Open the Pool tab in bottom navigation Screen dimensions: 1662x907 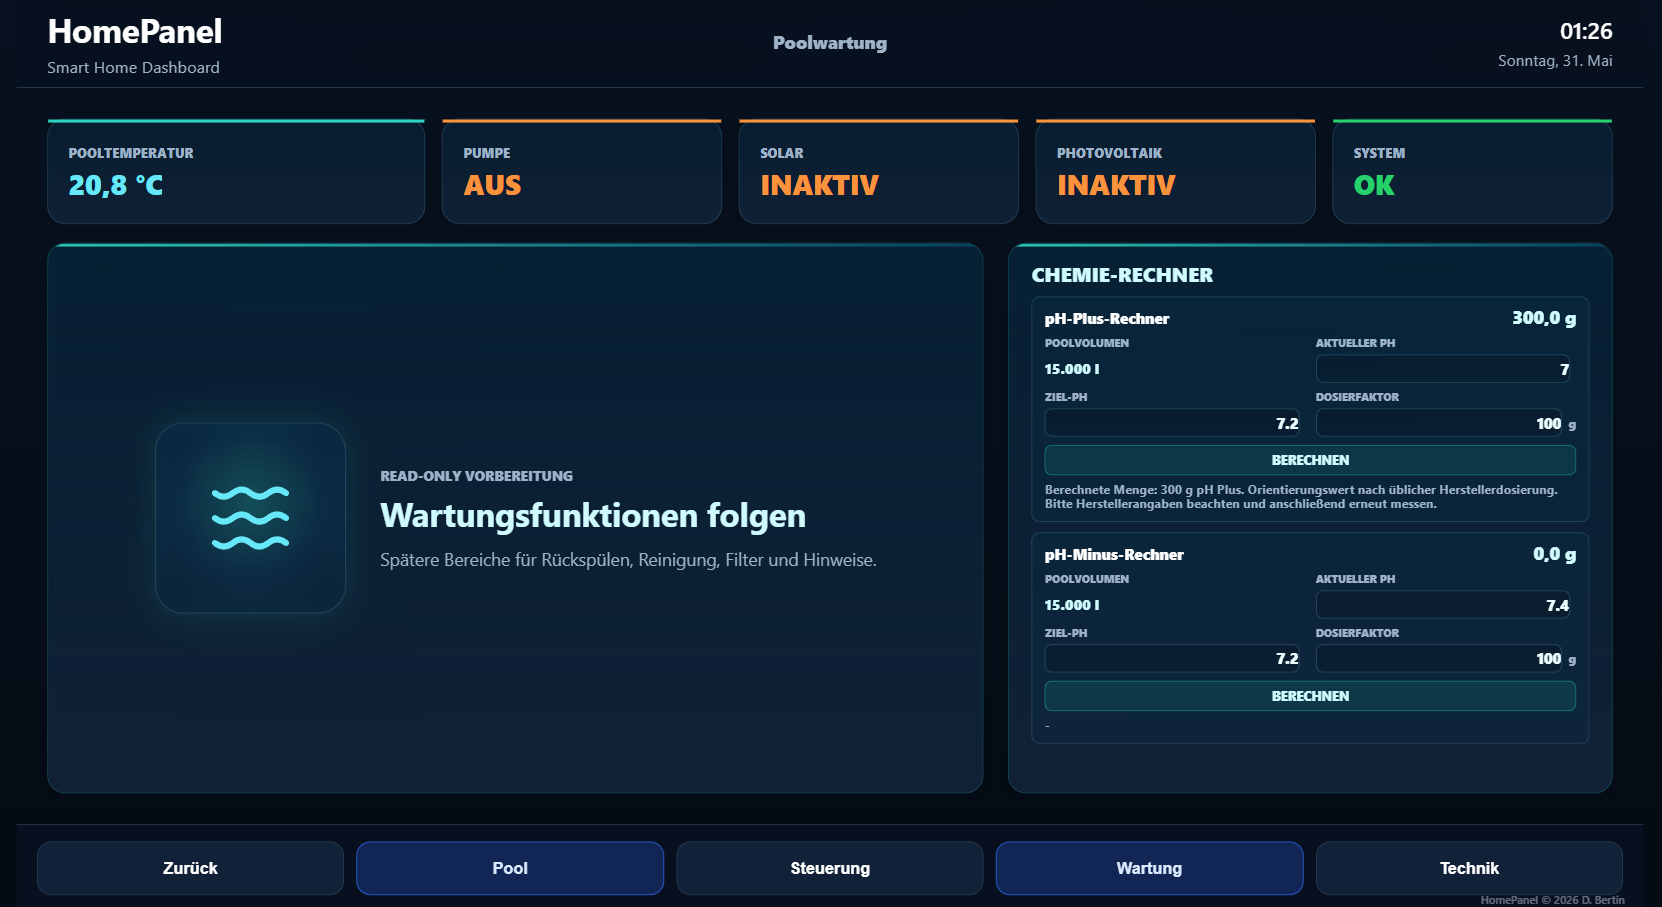510,868
